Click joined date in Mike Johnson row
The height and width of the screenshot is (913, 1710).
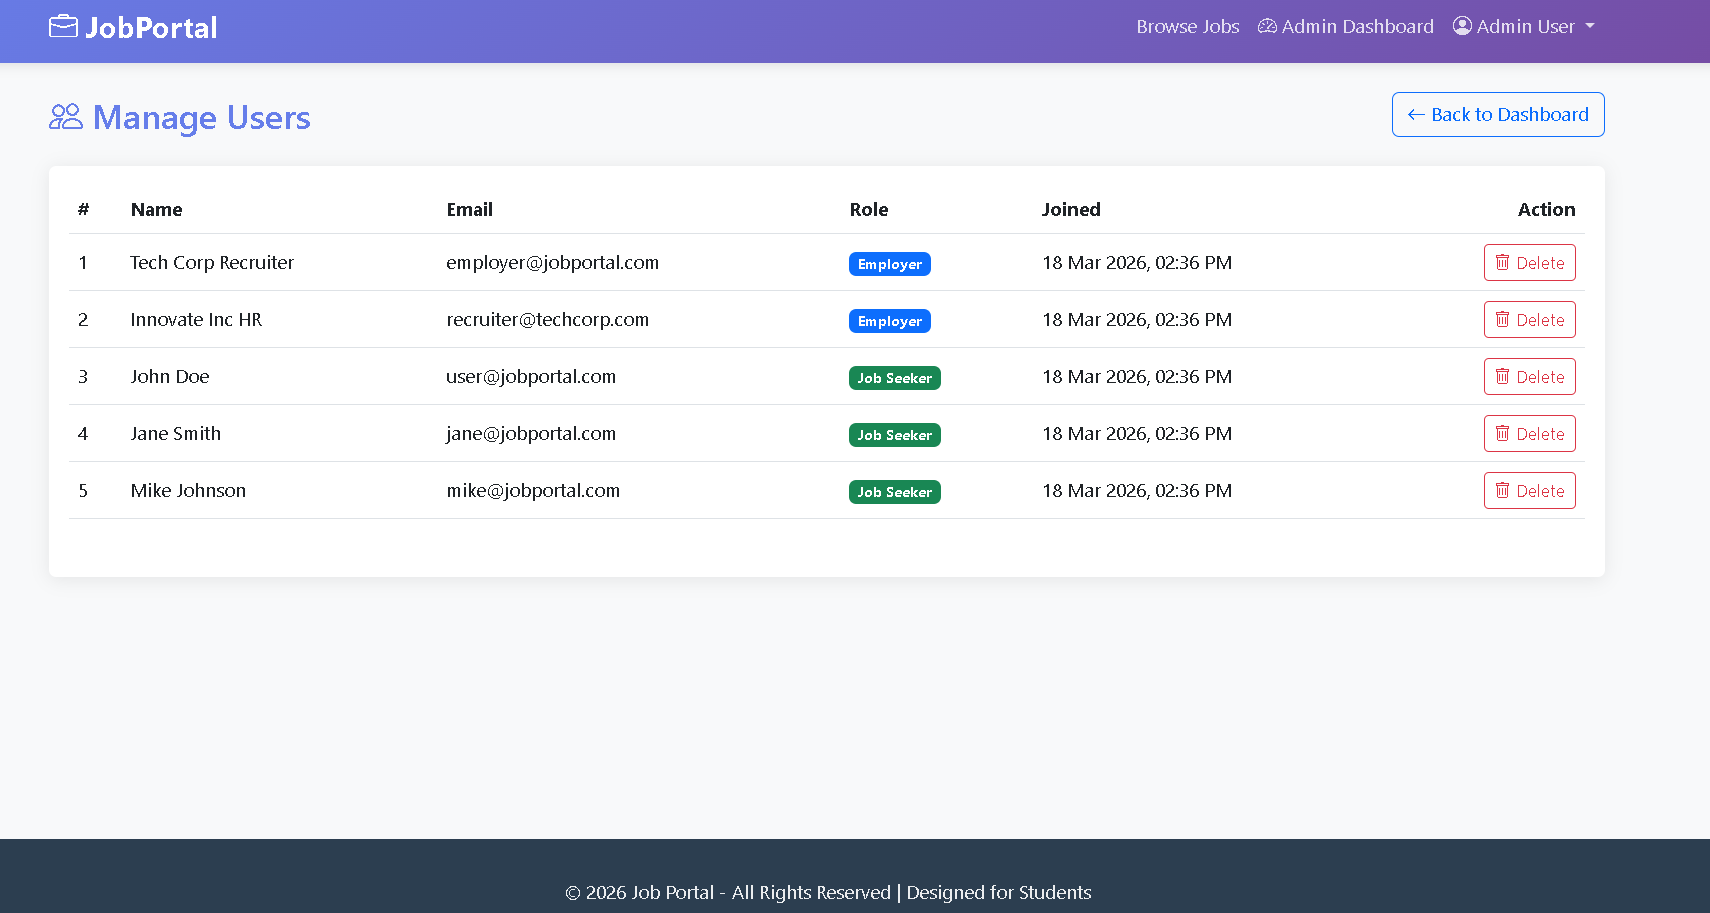(x=1137, y=491)
